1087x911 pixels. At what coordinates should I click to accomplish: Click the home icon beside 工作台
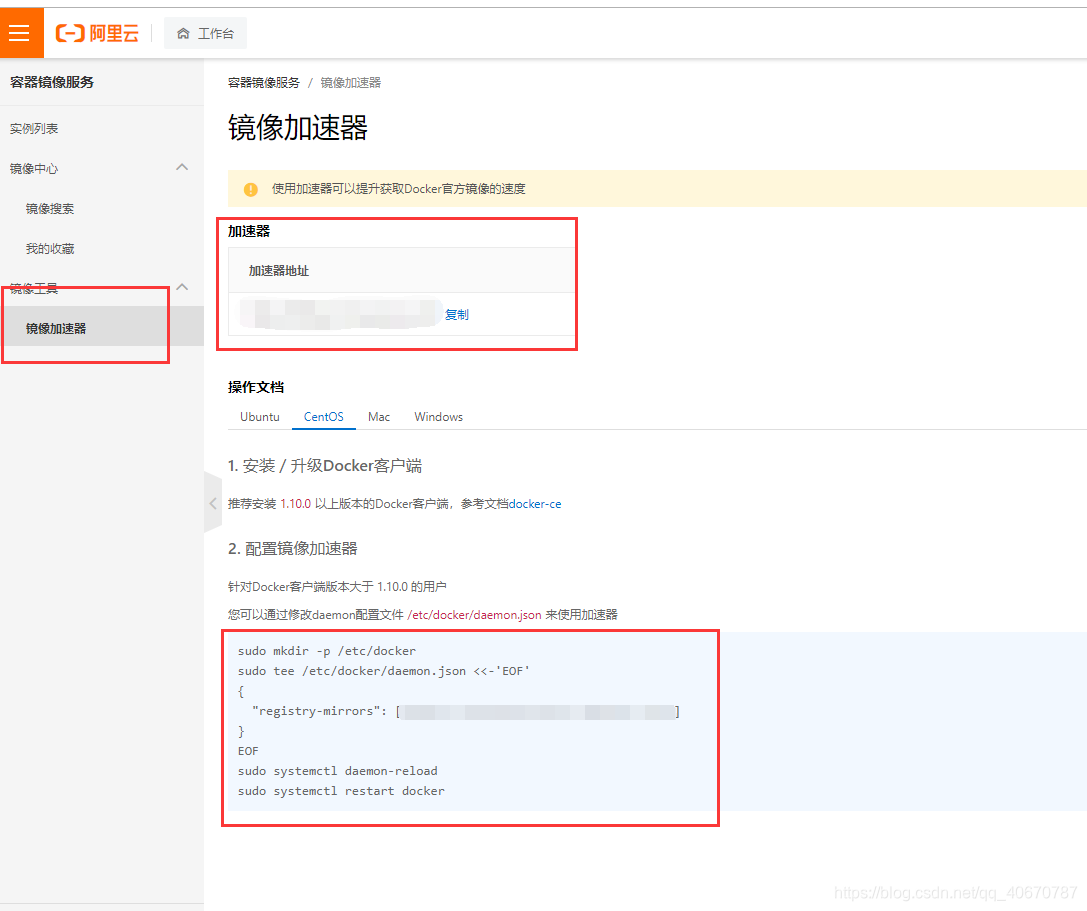pyautogui.click(x=183, y=33)
